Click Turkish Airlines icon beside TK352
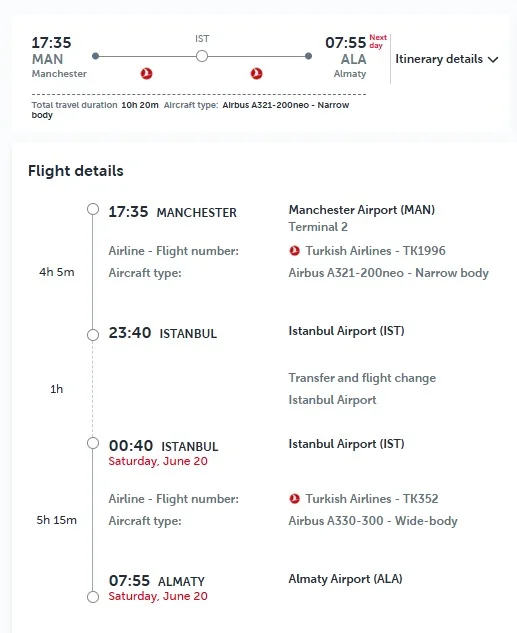Viewport: 517px width, 633px height. click(295, 499)
